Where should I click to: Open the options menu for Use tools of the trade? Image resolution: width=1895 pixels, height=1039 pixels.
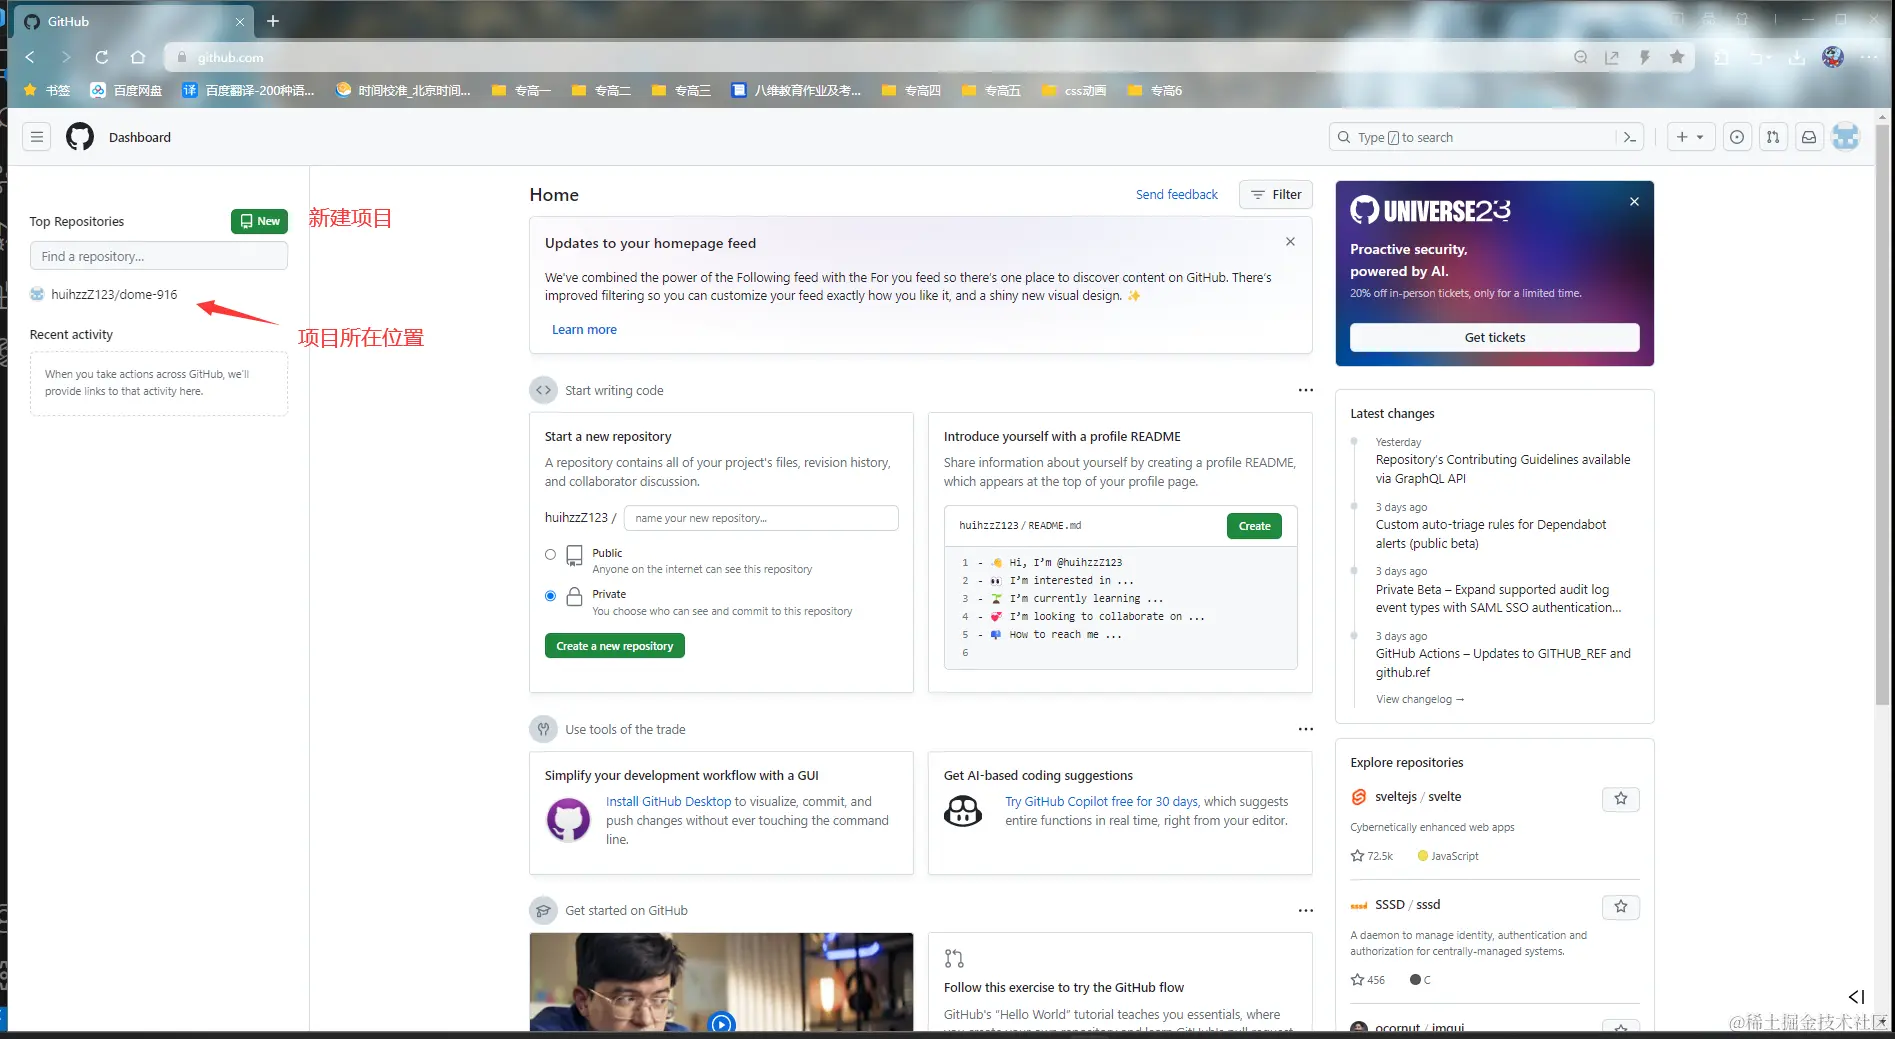[x=1305, y=729]
